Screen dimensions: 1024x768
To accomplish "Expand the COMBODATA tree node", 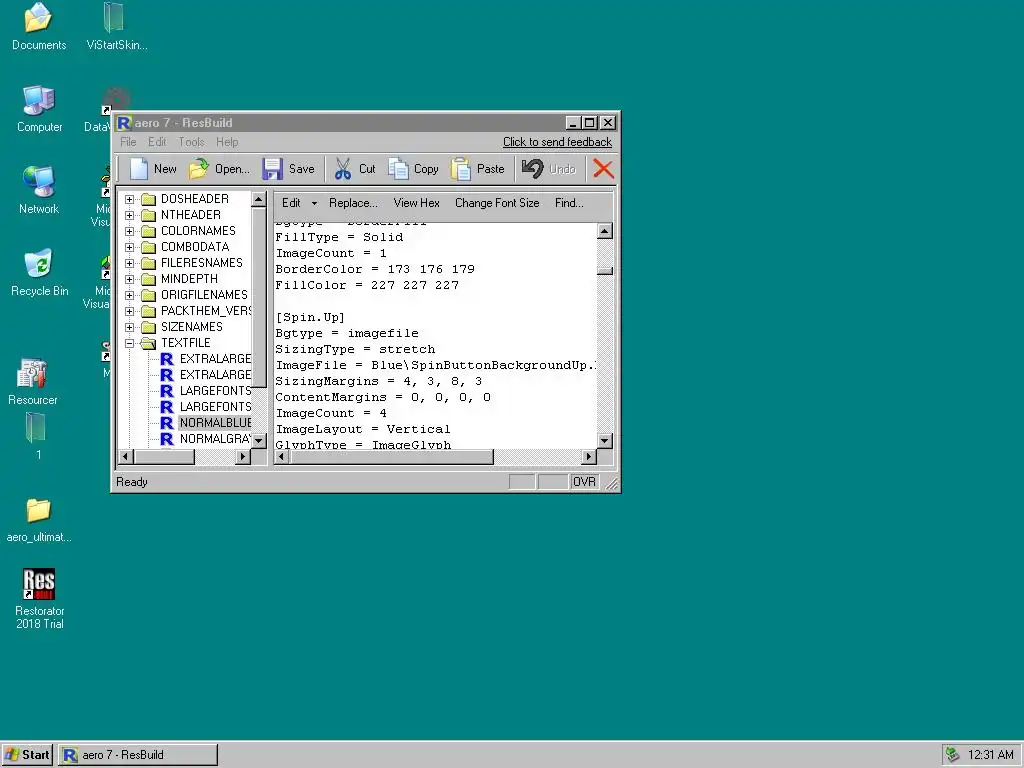I will (129, 247).
